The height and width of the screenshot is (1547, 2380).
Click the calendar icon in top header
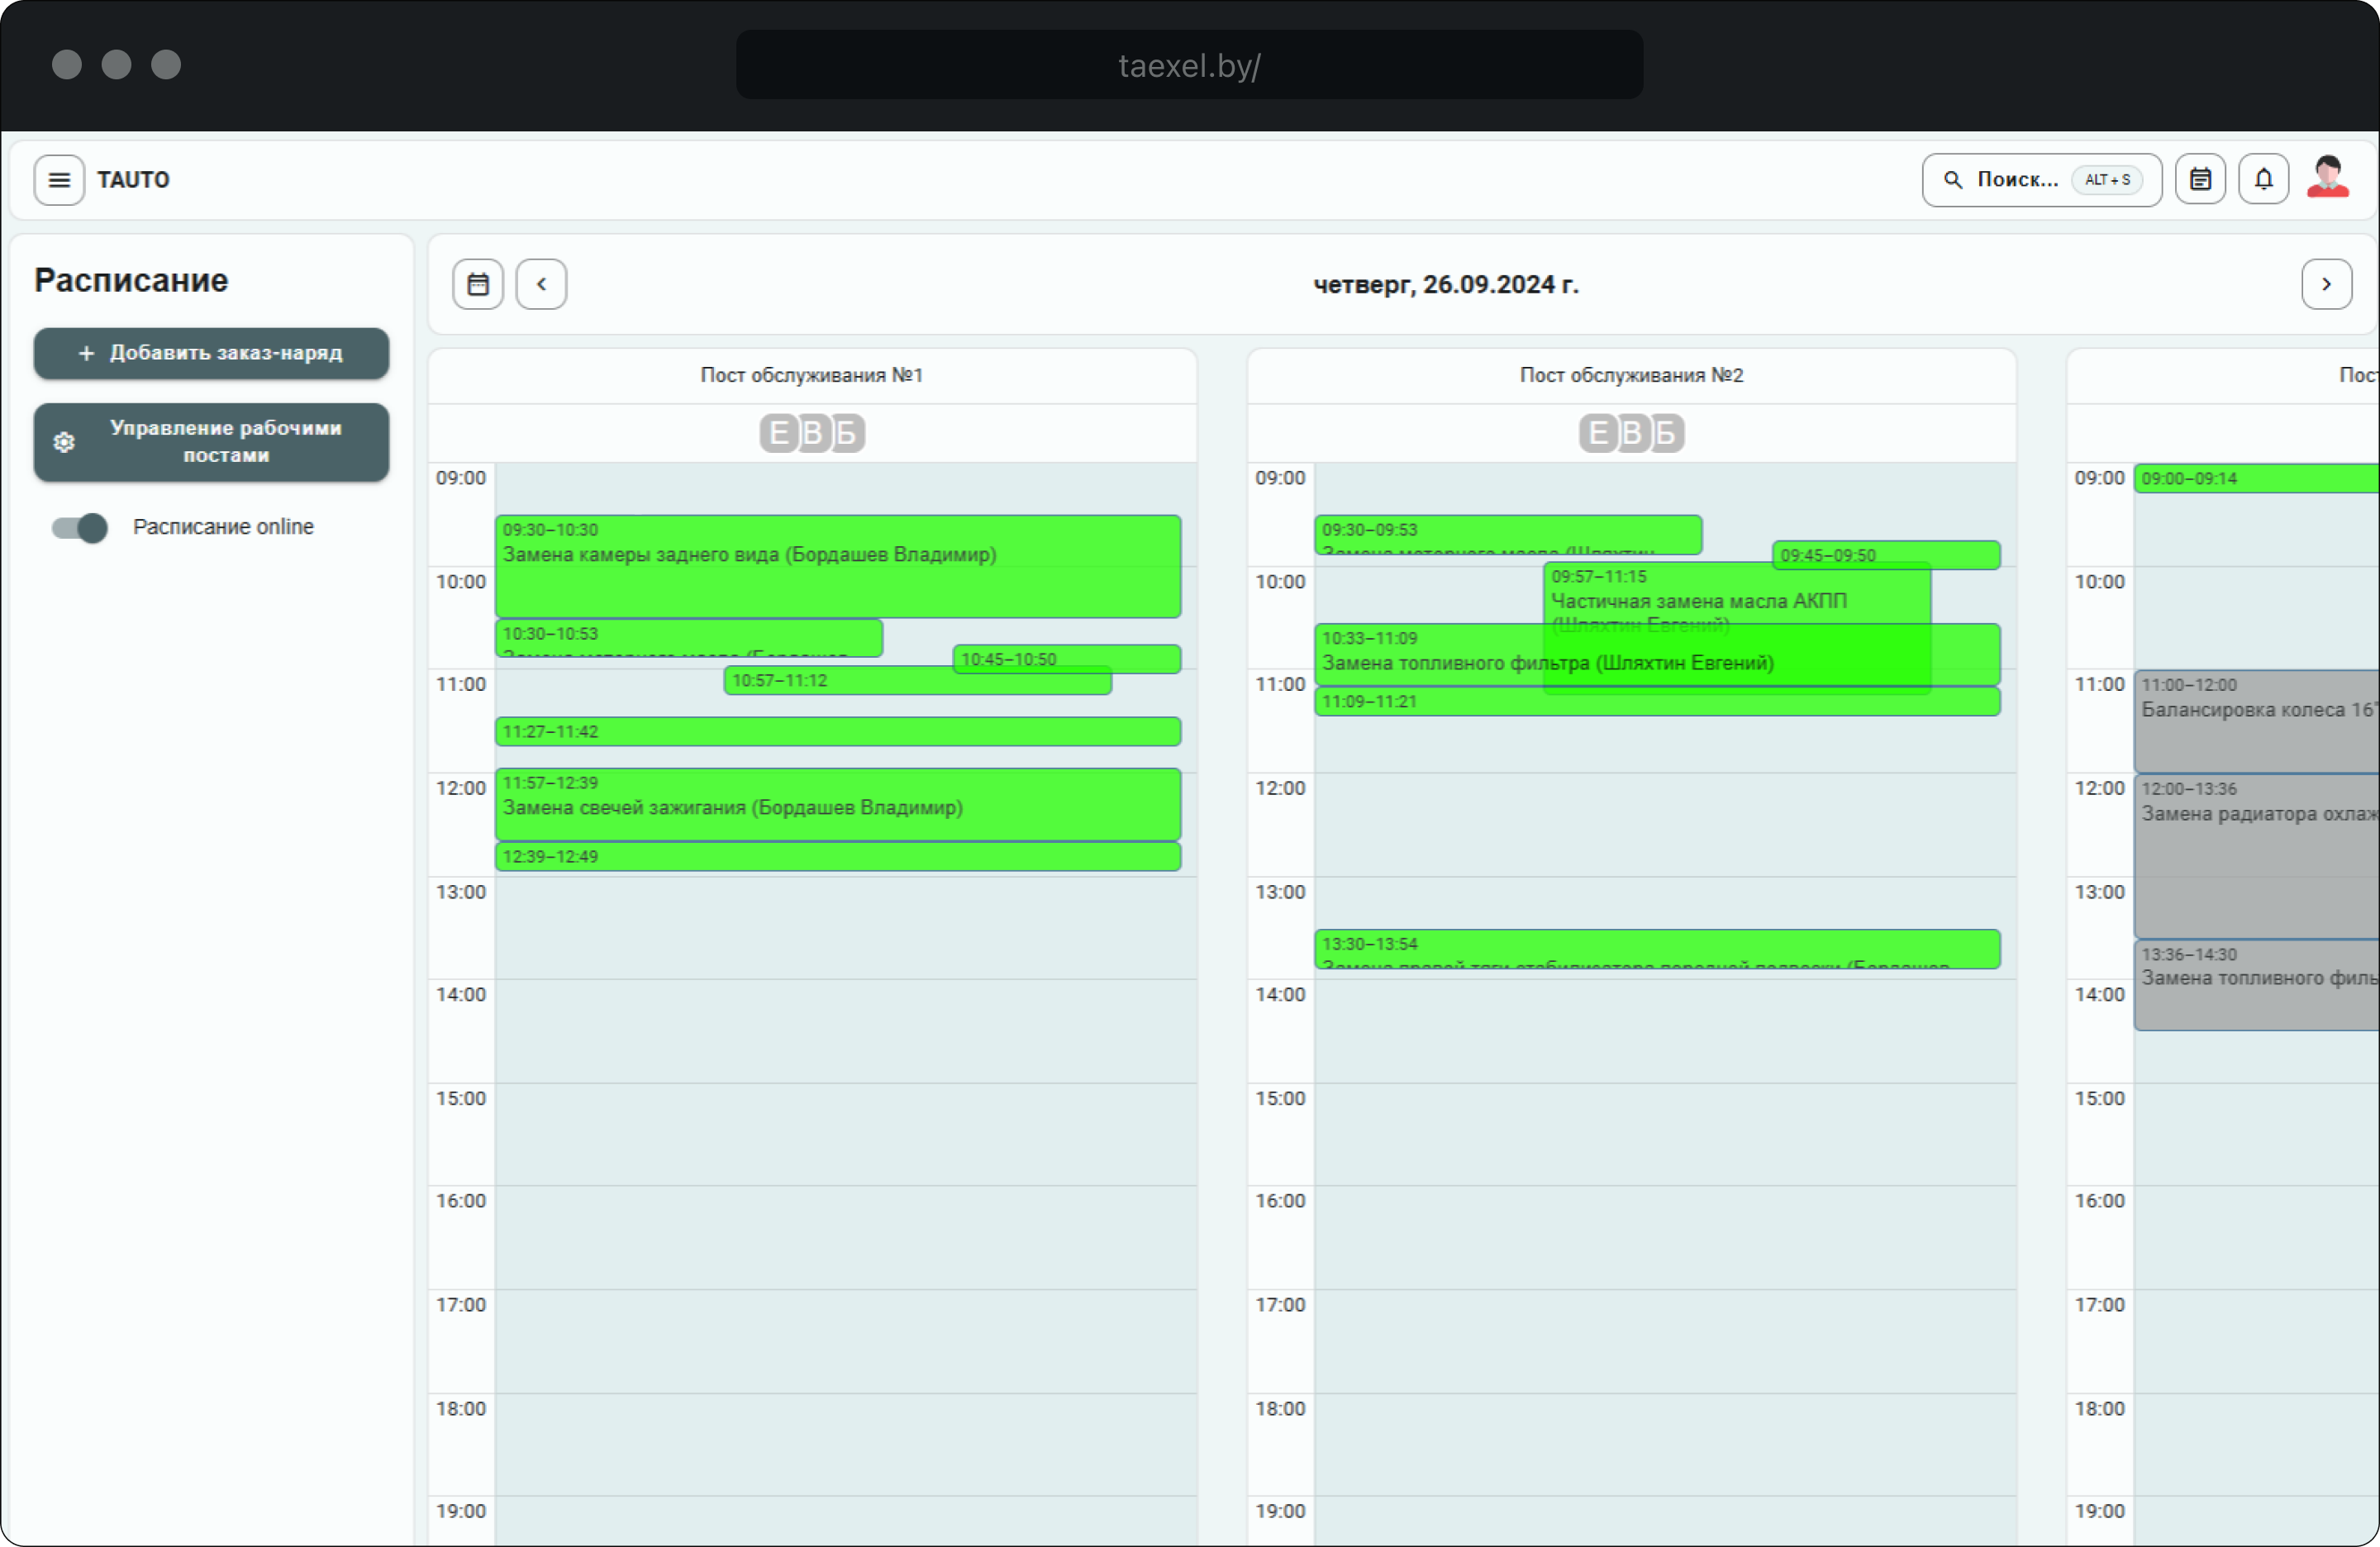click(2200, 180)
